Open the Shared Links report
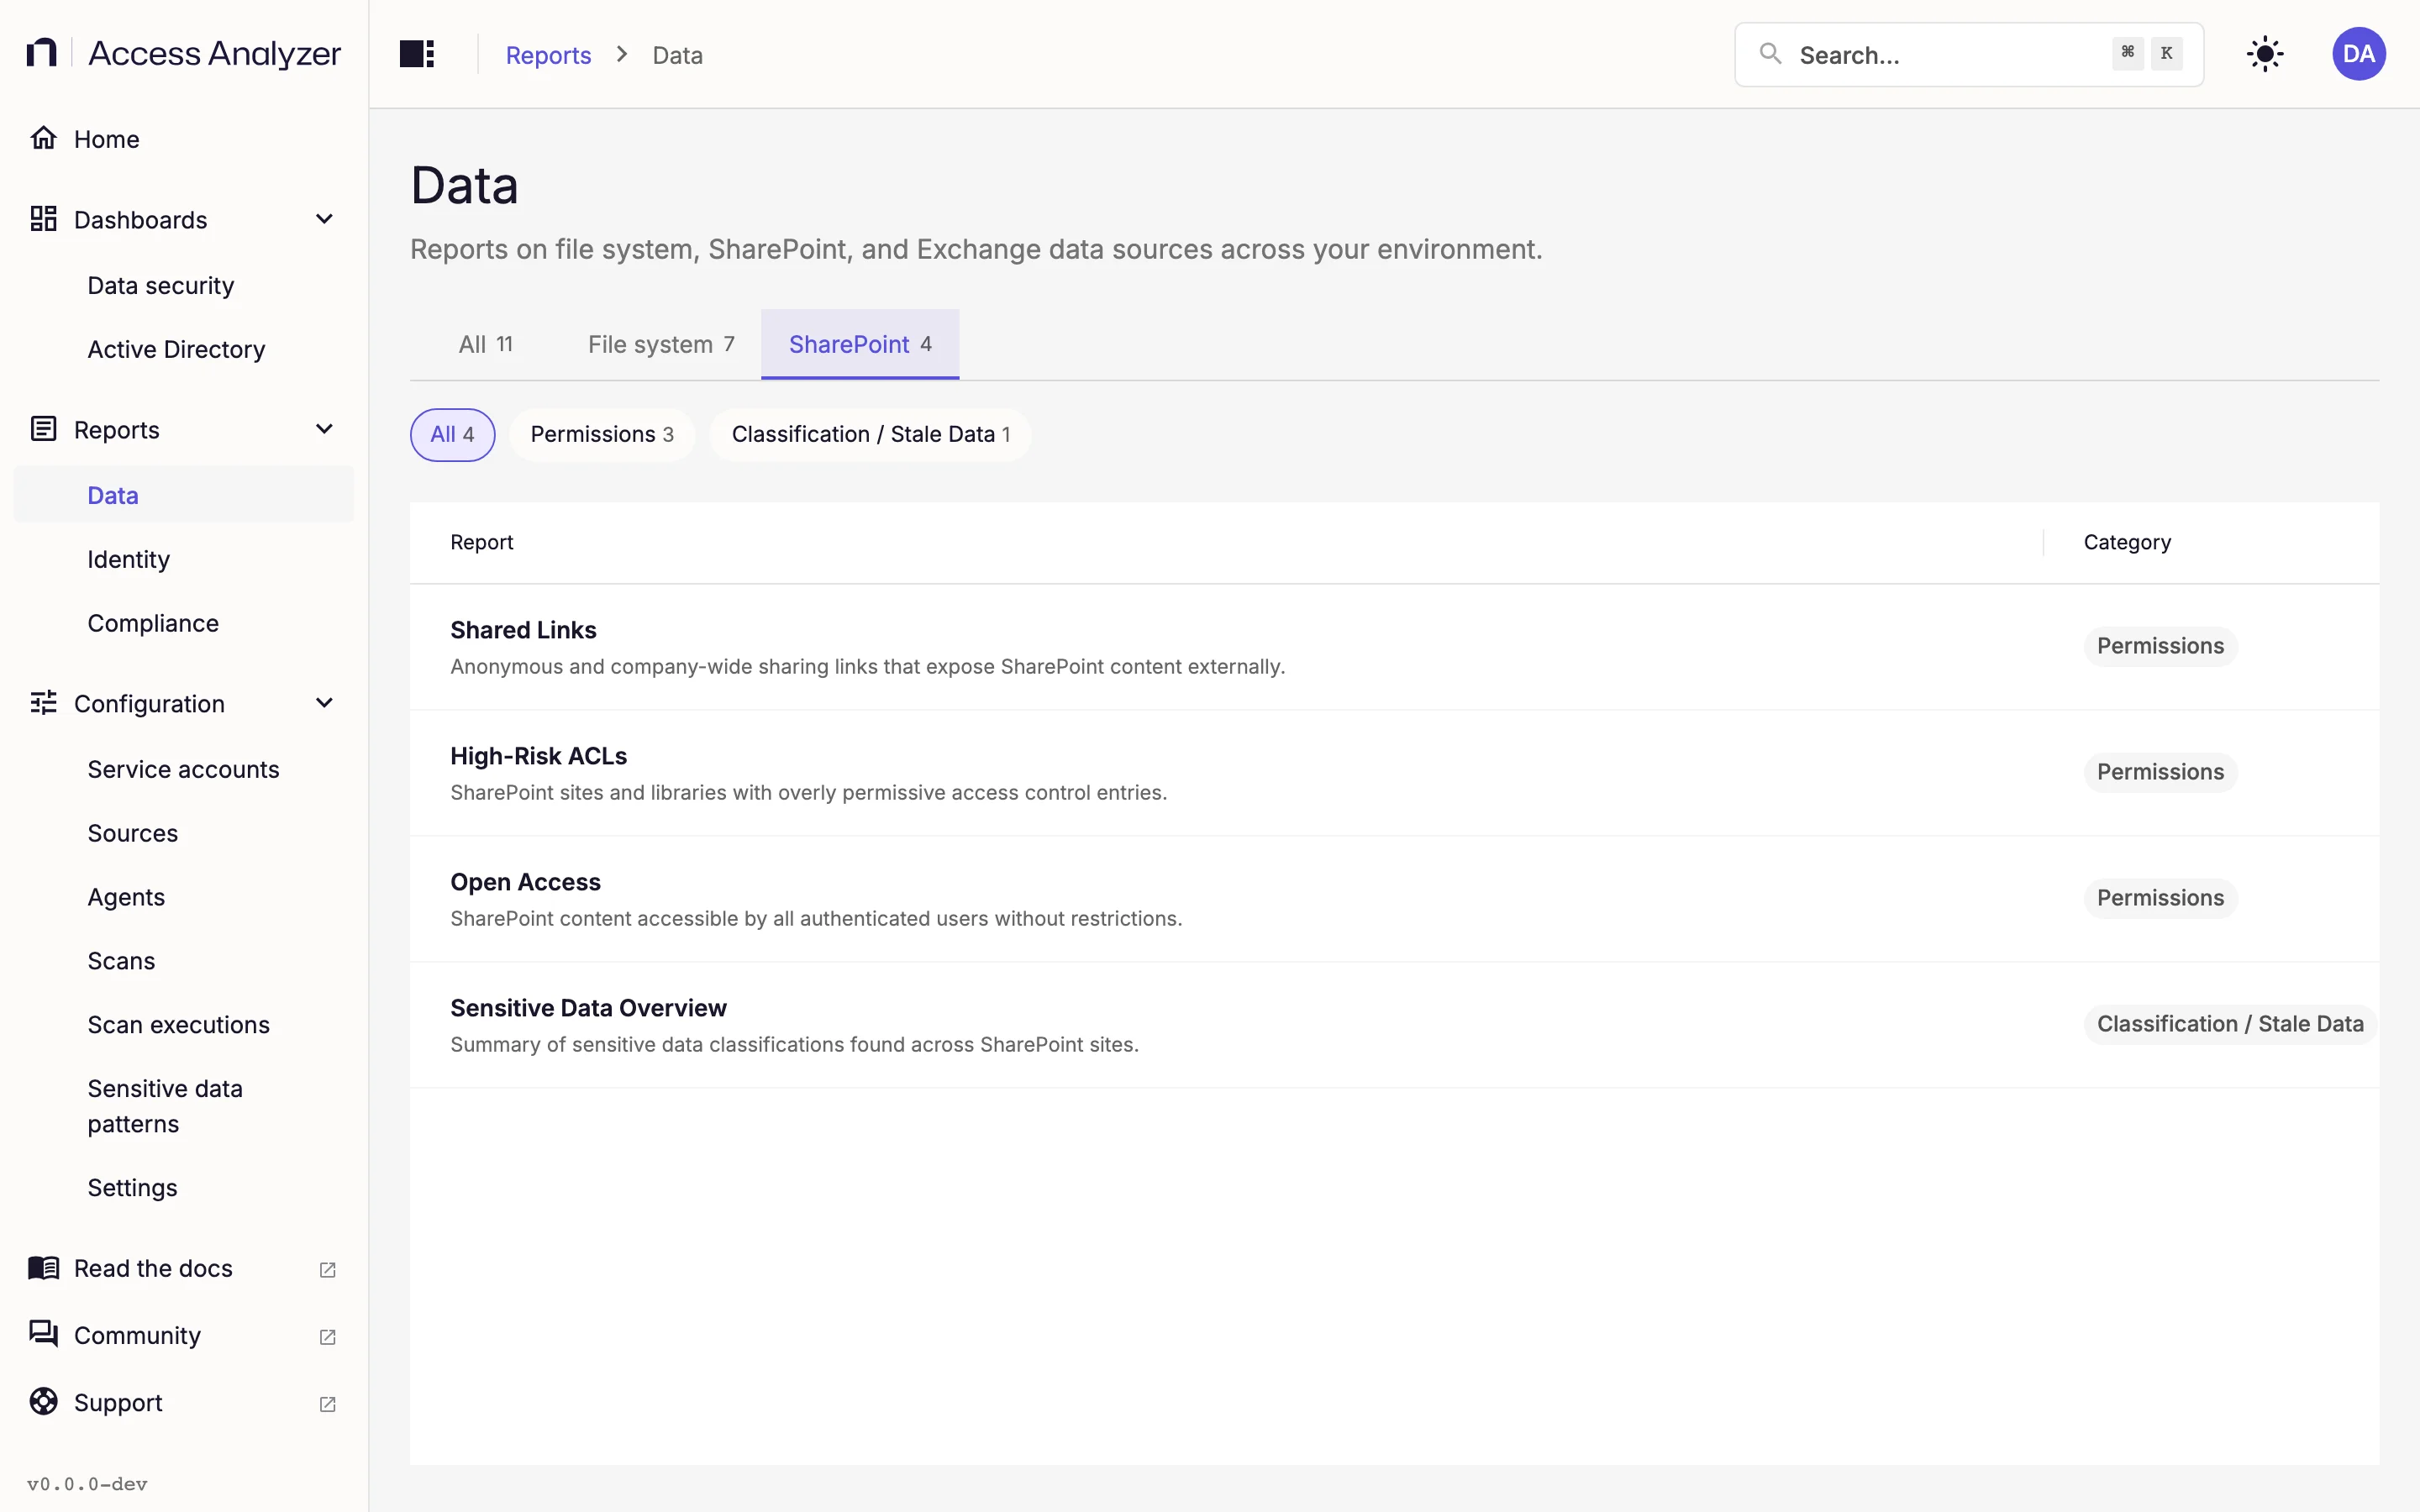The image size is (2420, 1512). pyautogui.click(x=1394, y=647)
